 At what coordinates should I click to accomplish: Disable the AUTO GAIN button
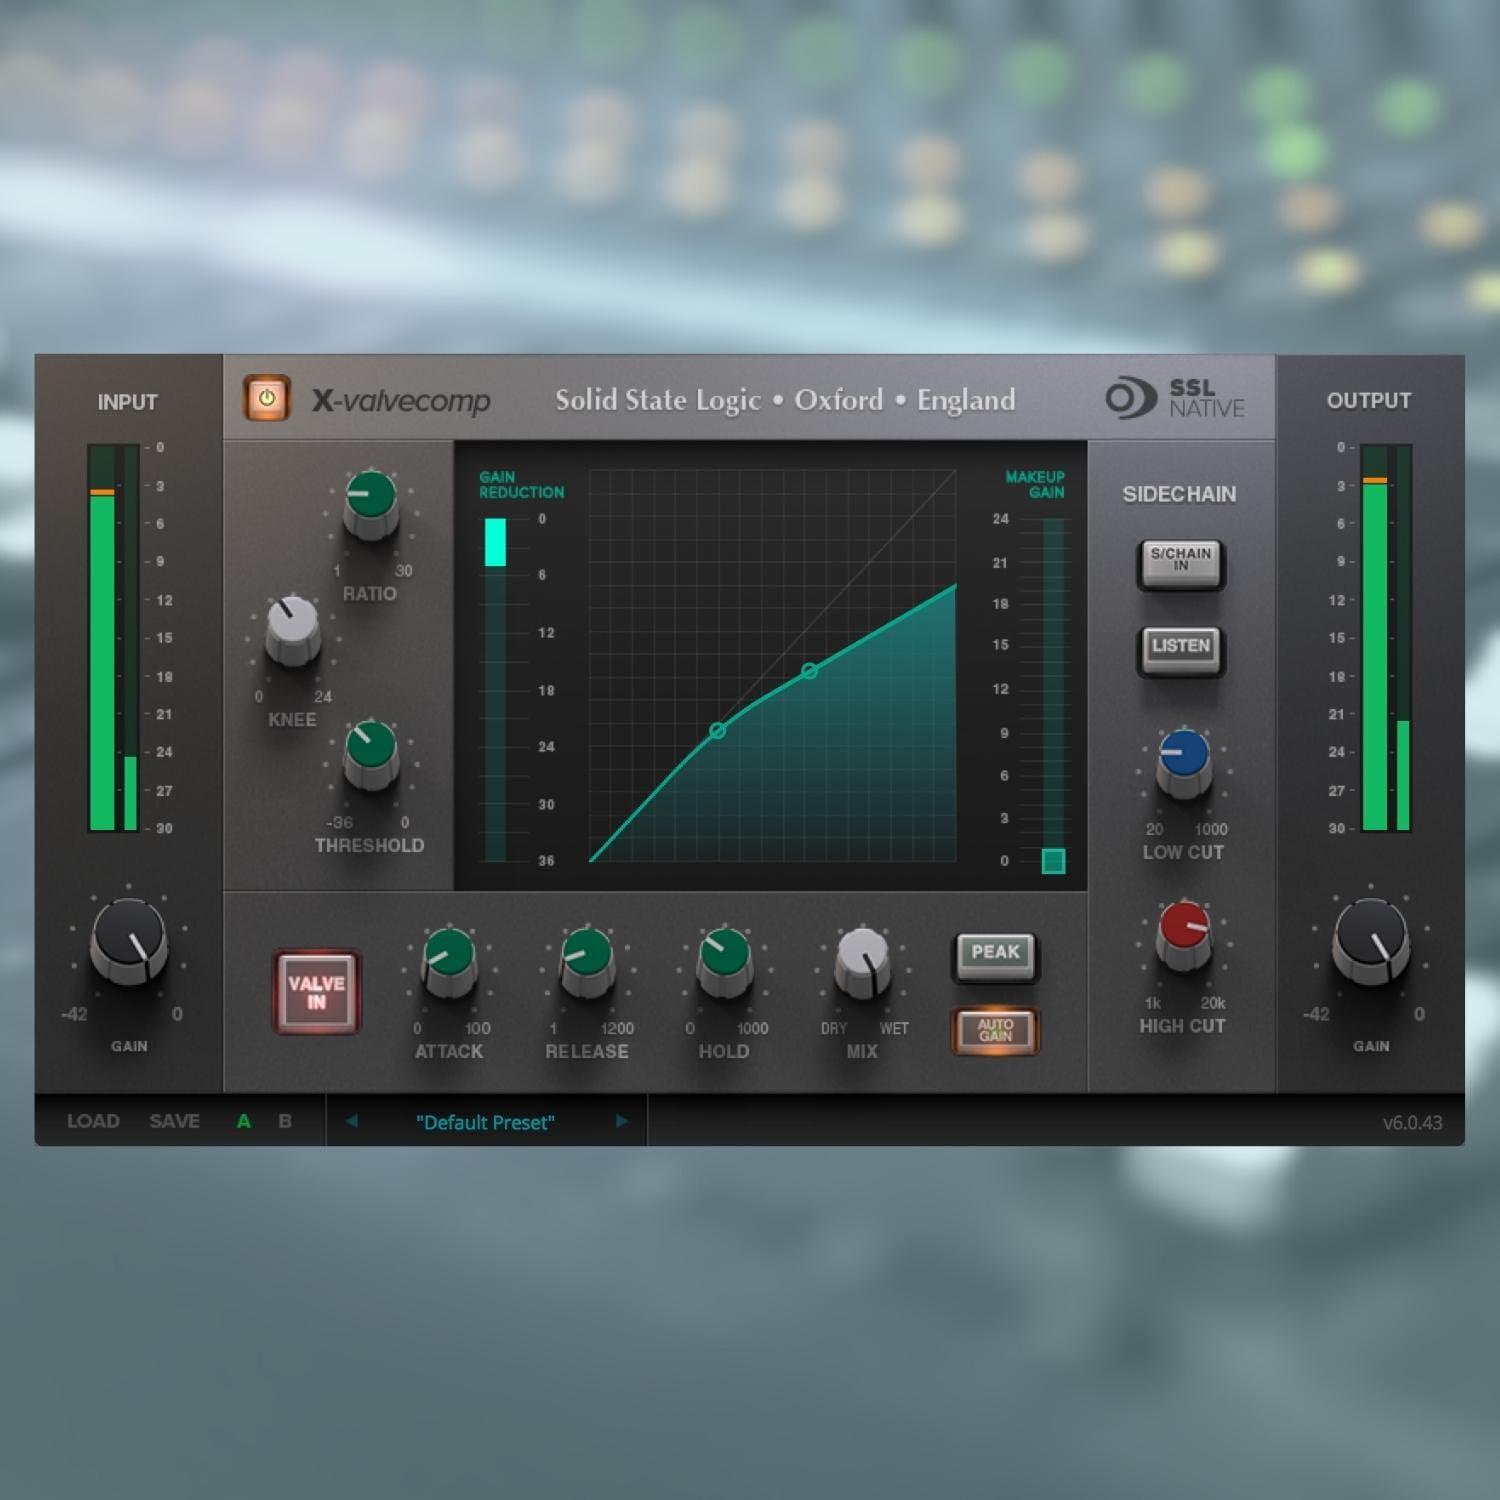click(x=996, y=1030)
